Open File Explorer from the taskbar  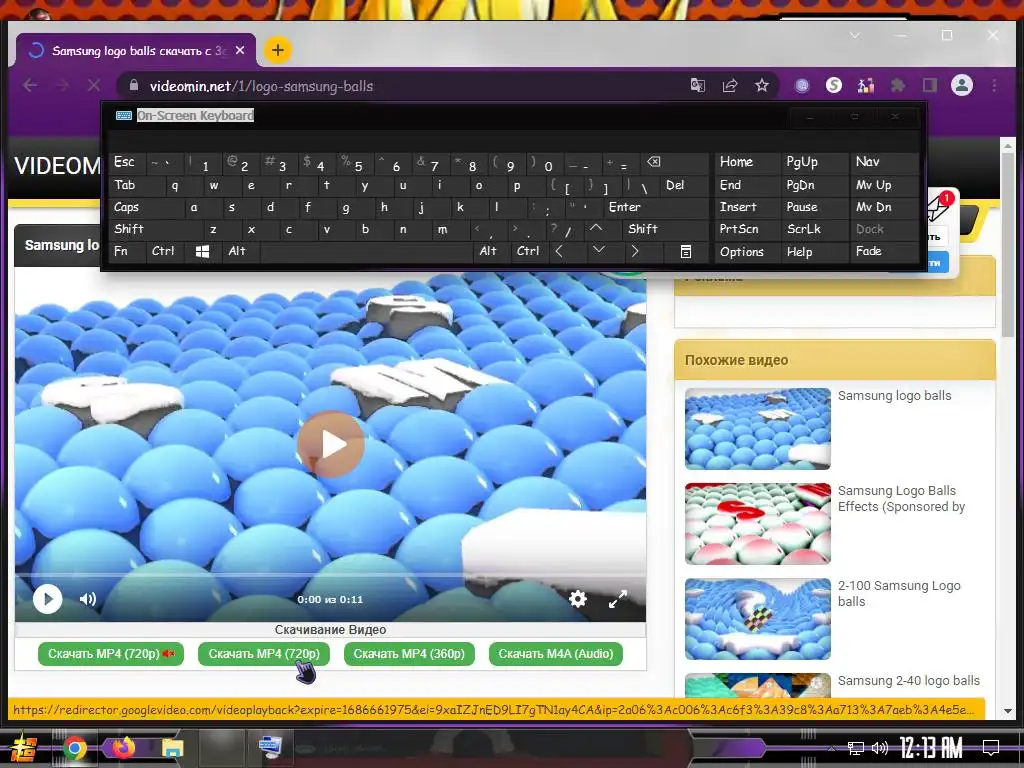point(172,748)
